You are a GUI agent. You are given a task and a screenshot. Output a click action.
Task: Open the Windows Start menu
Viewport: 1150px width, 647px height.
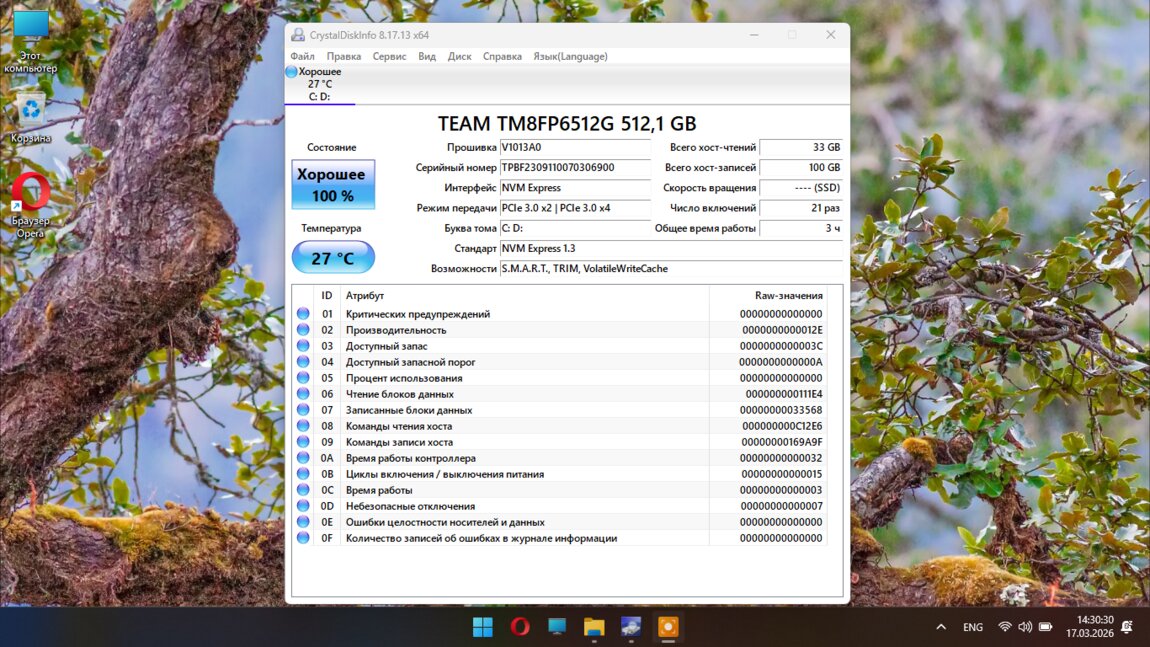[x=482, y=627]
